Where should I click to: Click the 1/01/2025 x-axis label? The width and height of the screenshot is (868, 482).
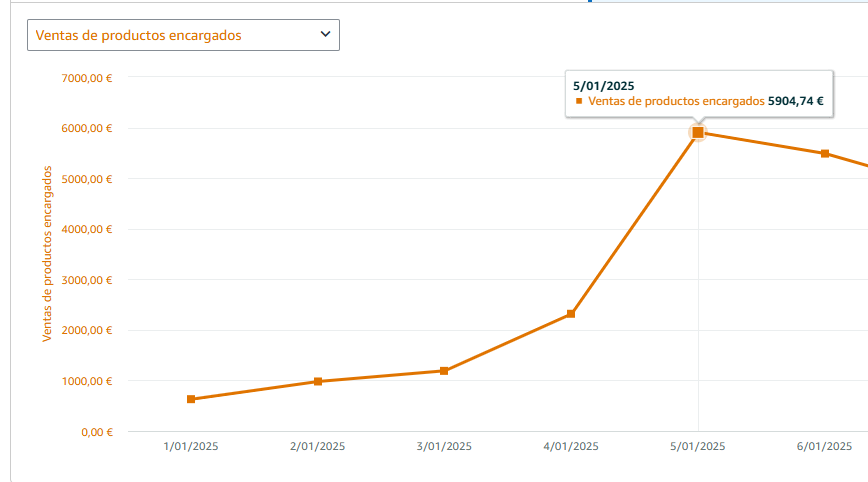[191, 447]
